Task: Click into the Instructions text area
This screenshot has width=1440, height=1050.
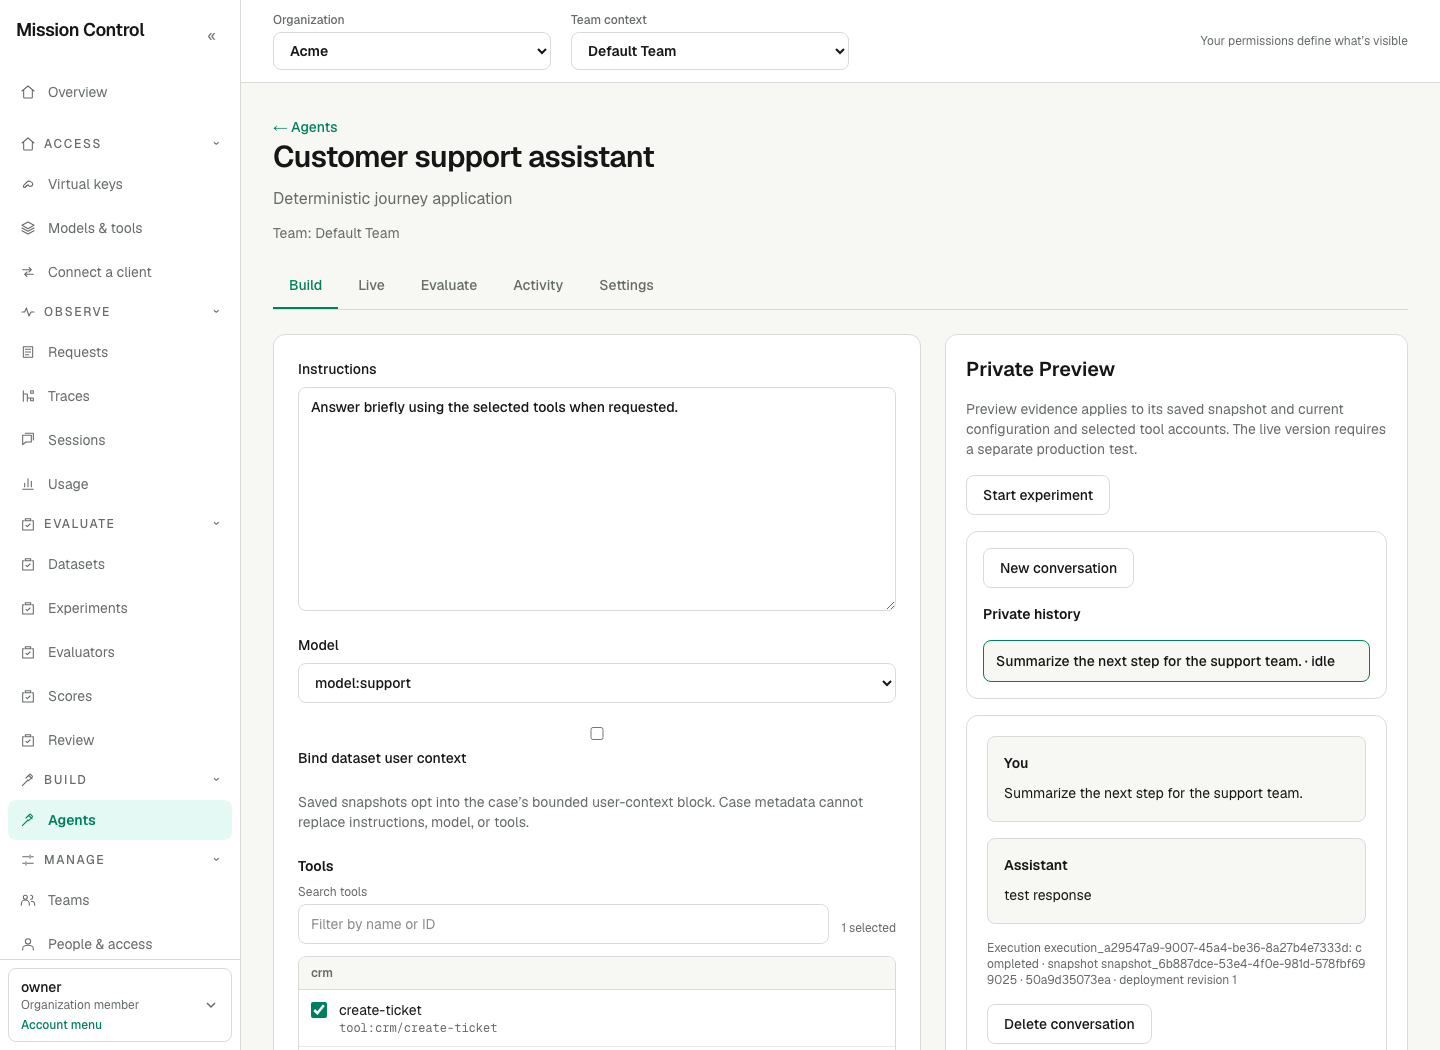Action: coord(597,499)
